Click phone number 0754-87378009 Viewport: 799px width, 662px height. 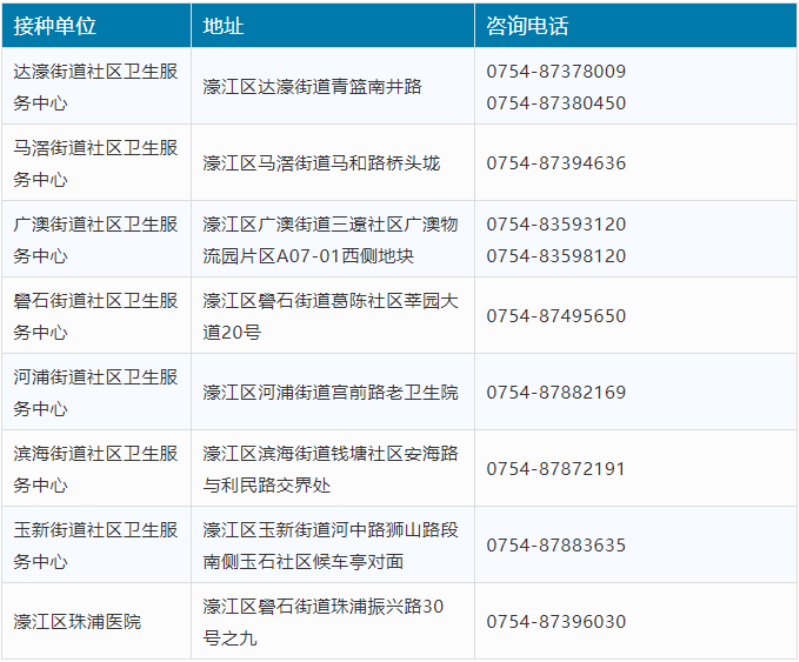click(x=556, y=72)
